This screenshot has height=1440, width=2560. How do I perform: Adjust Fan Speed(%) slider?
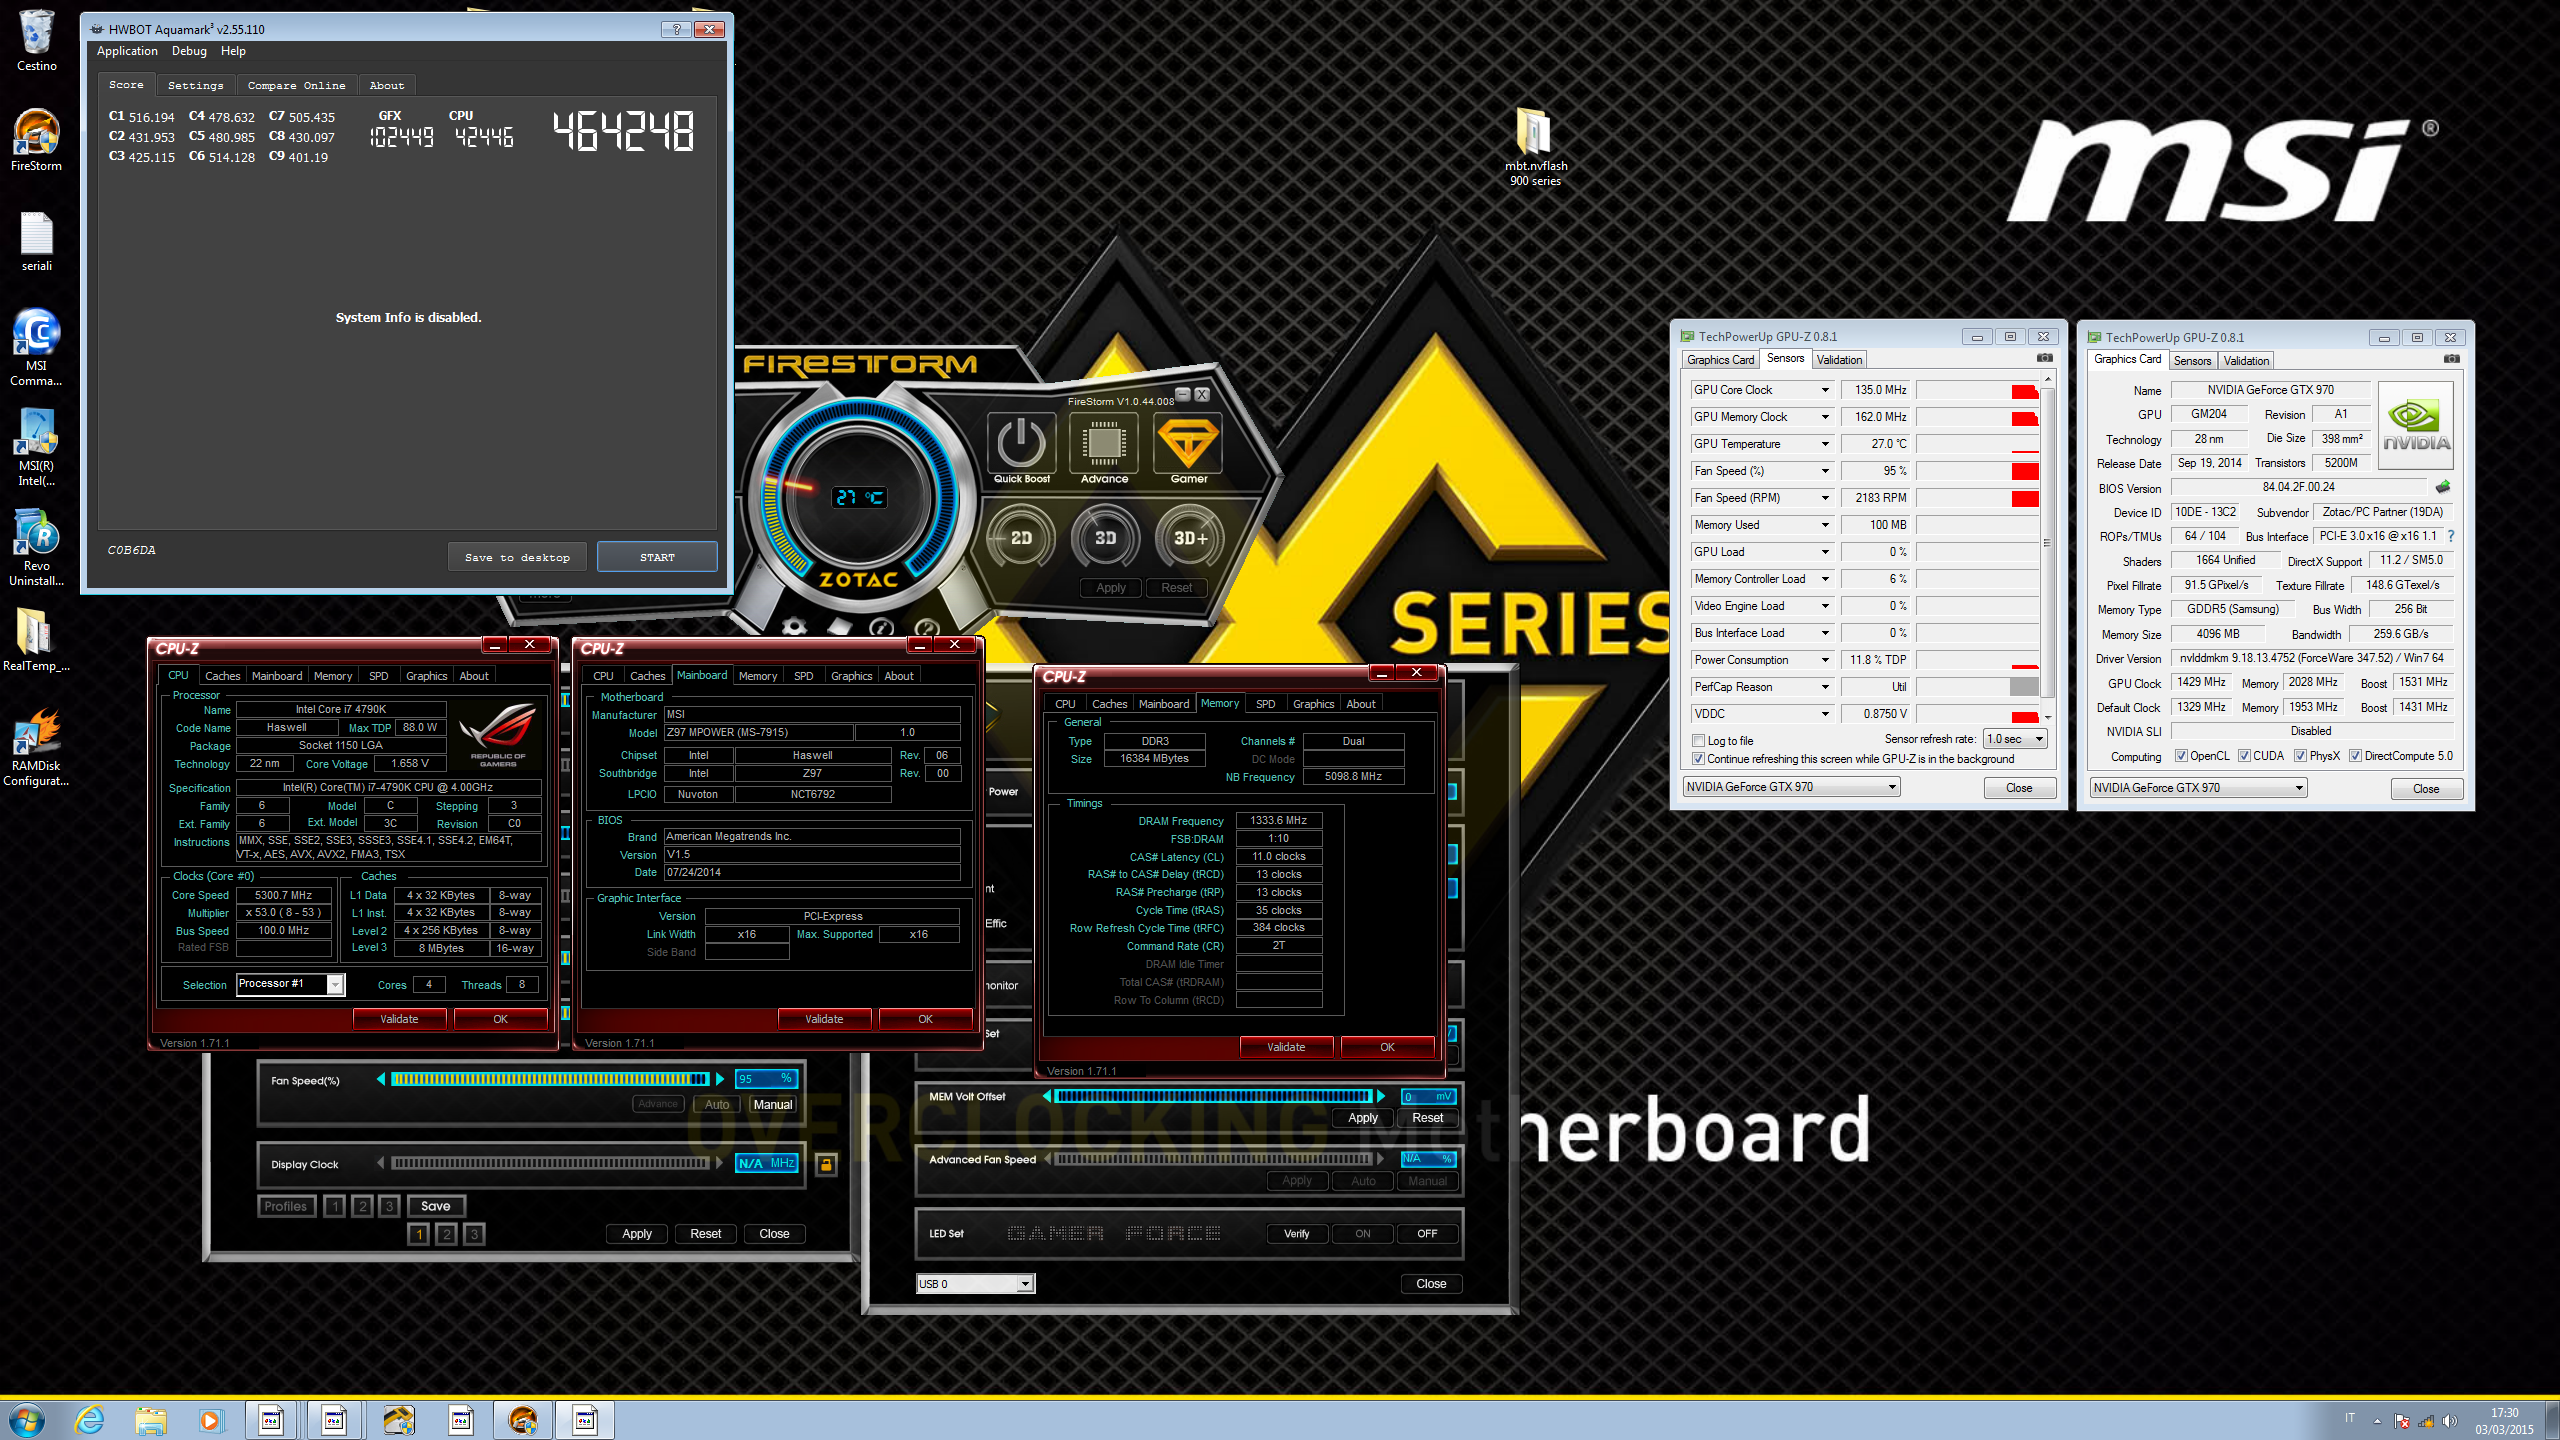pyautogui.click(x=550, y=1079)
